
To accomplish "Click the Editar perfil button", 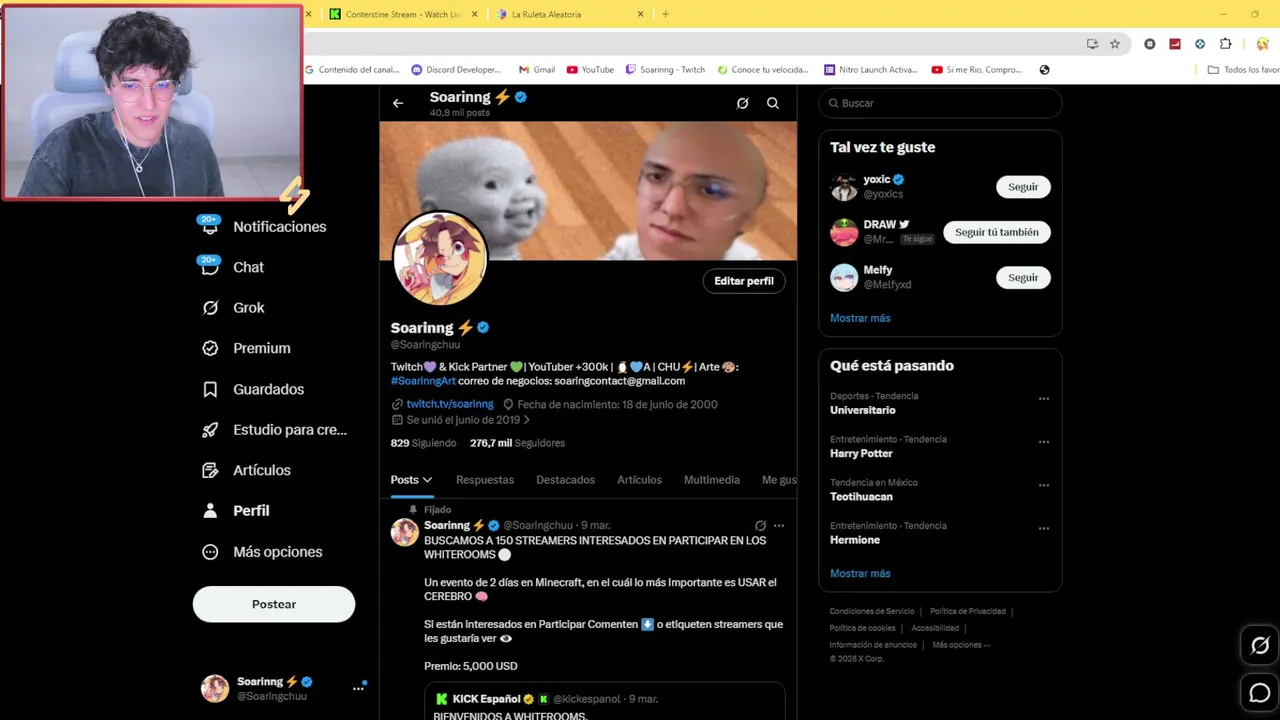I will pos(744,281).
